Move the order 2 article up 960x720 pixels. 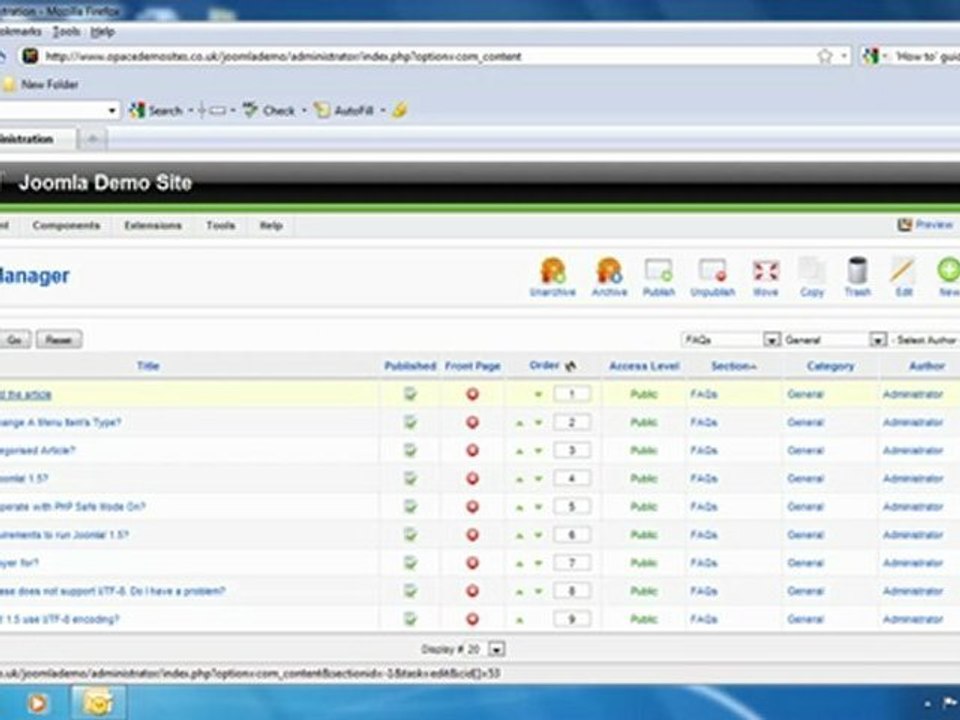coord(519,423)
